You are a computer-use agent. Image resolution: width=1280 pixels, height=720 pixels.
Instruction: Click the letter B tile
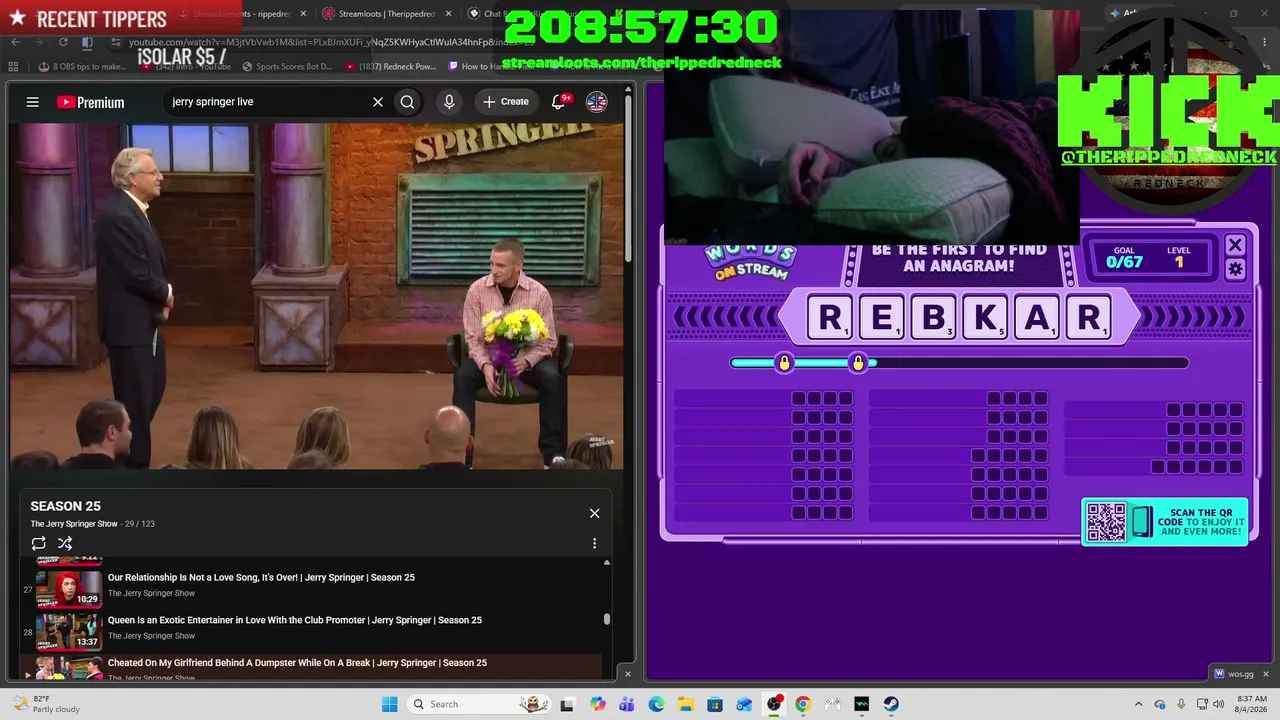point(933,317)
